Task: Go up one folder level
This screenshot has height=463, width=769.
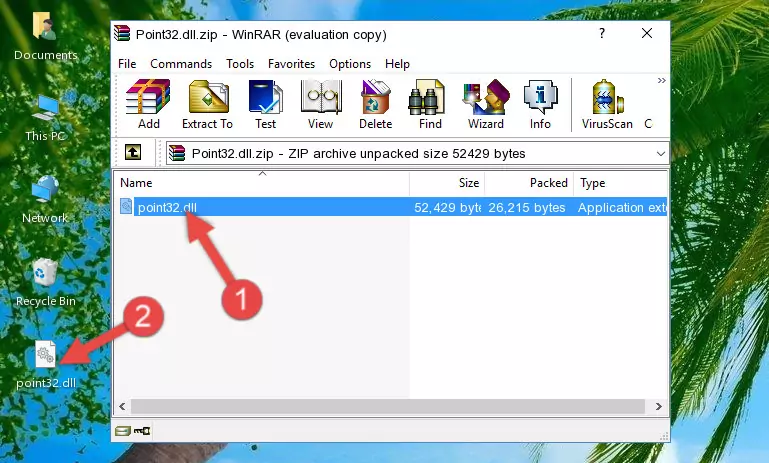Action: pyautogui.click(x=133, y=153)
